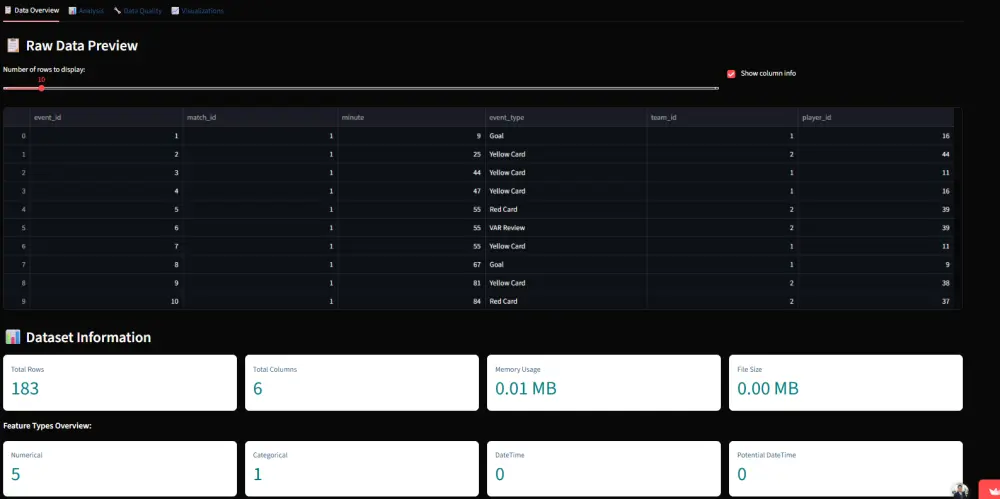Sort by event_type column header

coord(566,117)
